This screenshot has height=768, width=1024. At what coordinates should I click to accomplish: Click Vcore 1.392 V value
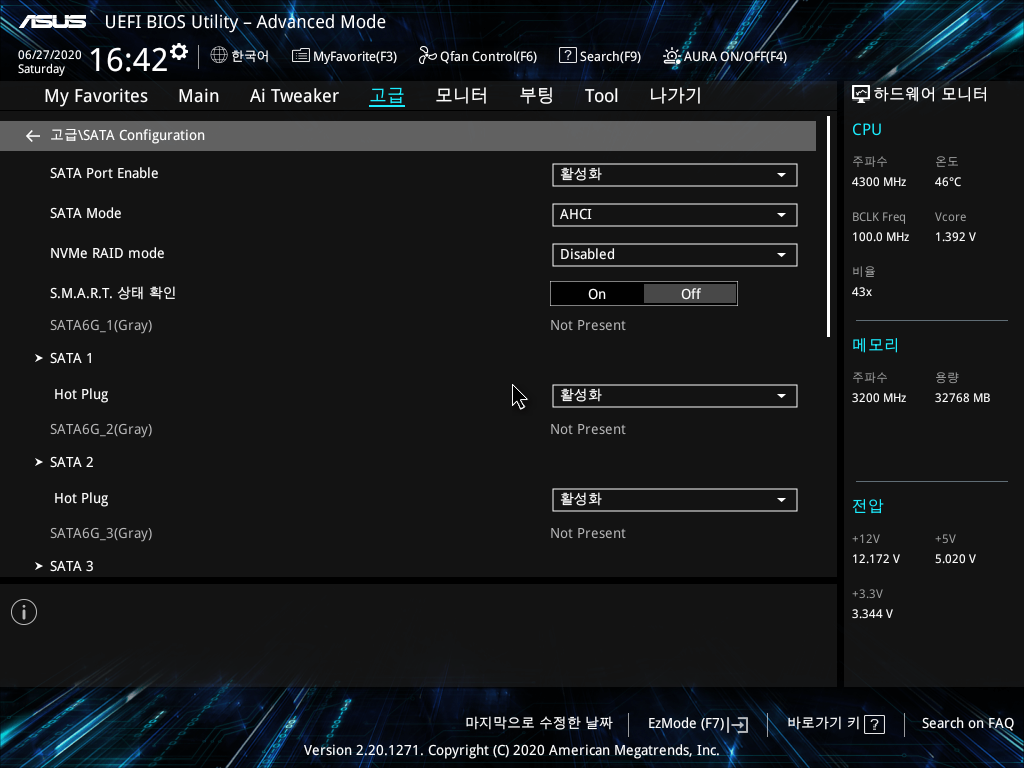pyautogui.click(x=955, y=237)
